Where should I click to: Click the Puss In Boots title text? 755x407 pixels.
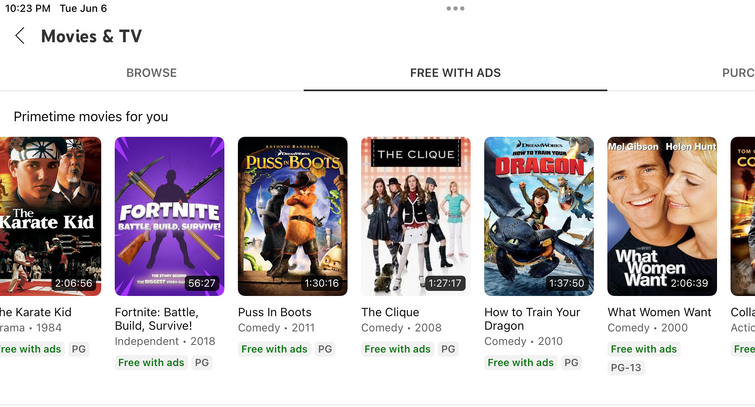click(x=275, y=312)
